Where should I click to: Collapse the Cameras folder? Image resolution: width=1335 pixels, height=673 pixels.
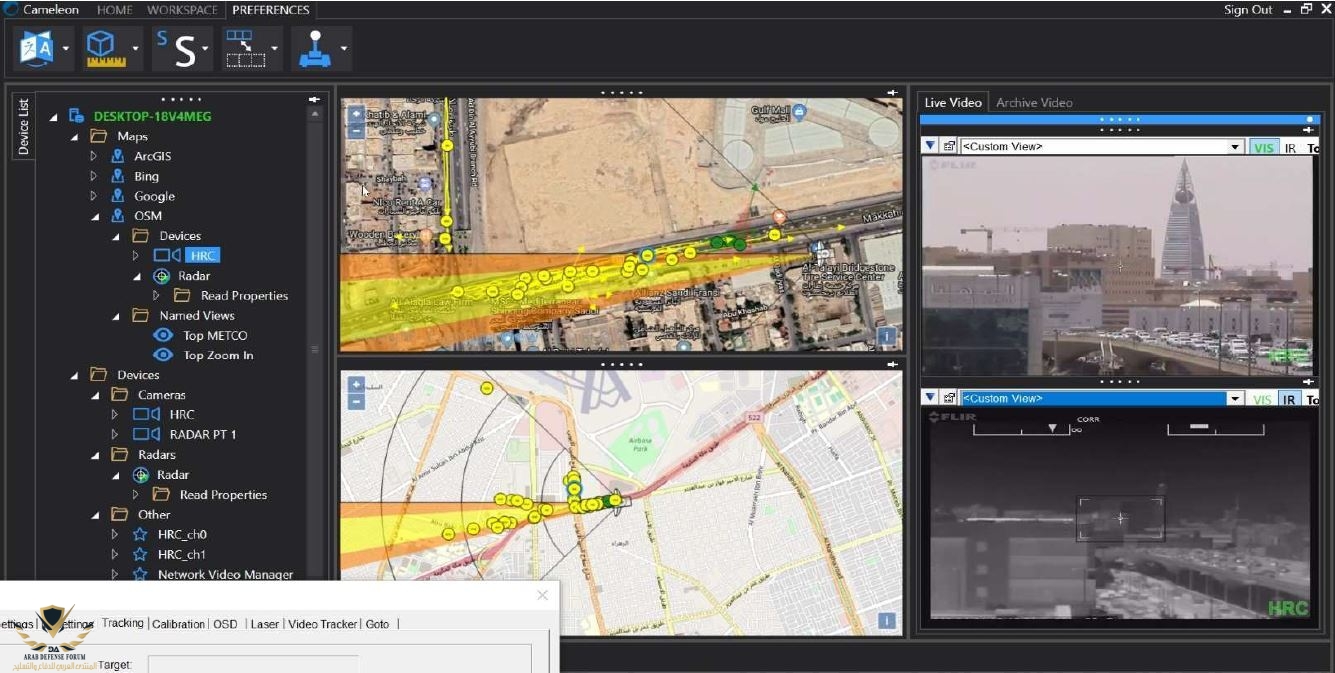tap(95, 395)
